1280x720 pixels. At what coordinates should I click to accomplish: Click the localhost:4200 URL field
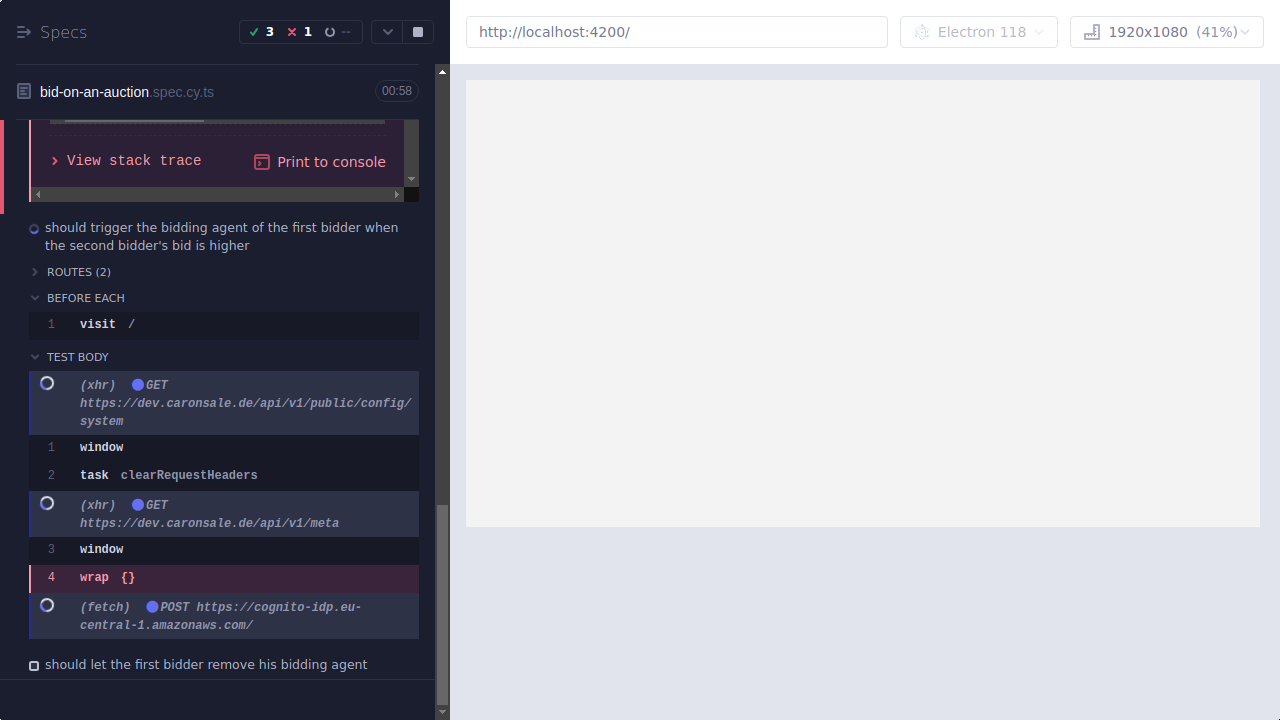pos(676,31)
